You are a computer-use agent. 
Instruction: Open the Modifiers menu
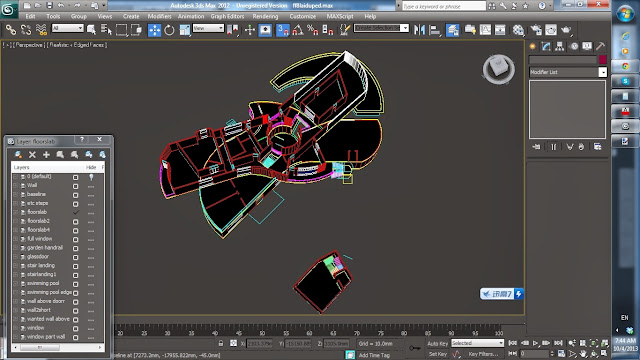(159, 16)
